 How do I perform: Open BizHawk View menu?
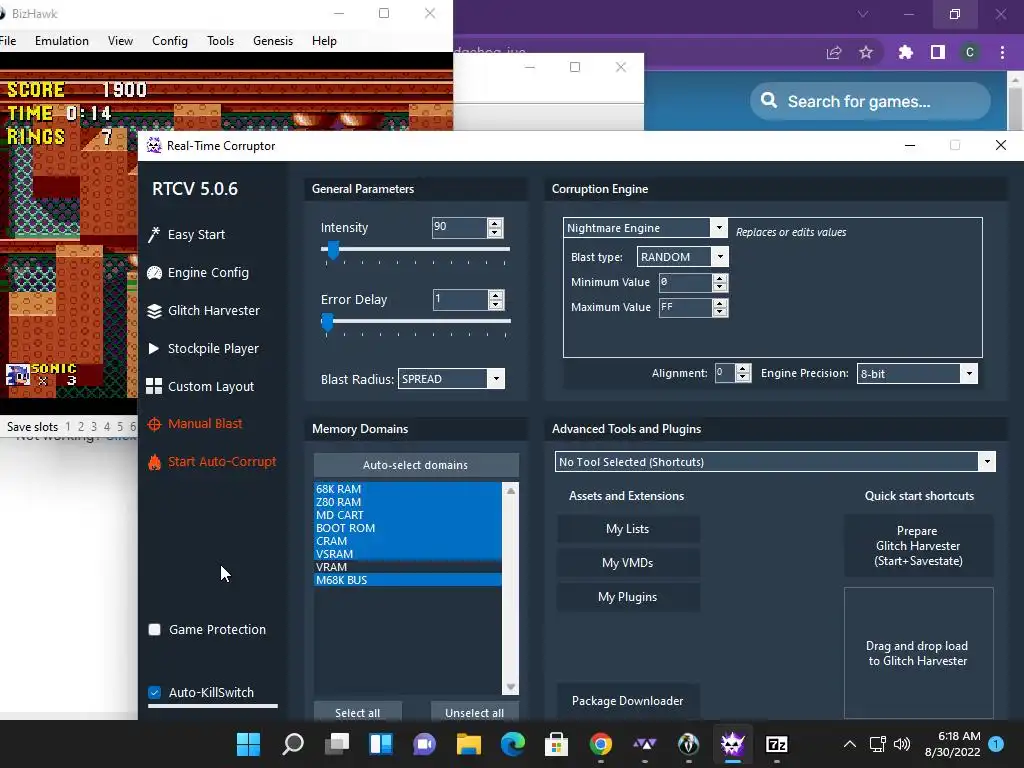click(120, 40)
